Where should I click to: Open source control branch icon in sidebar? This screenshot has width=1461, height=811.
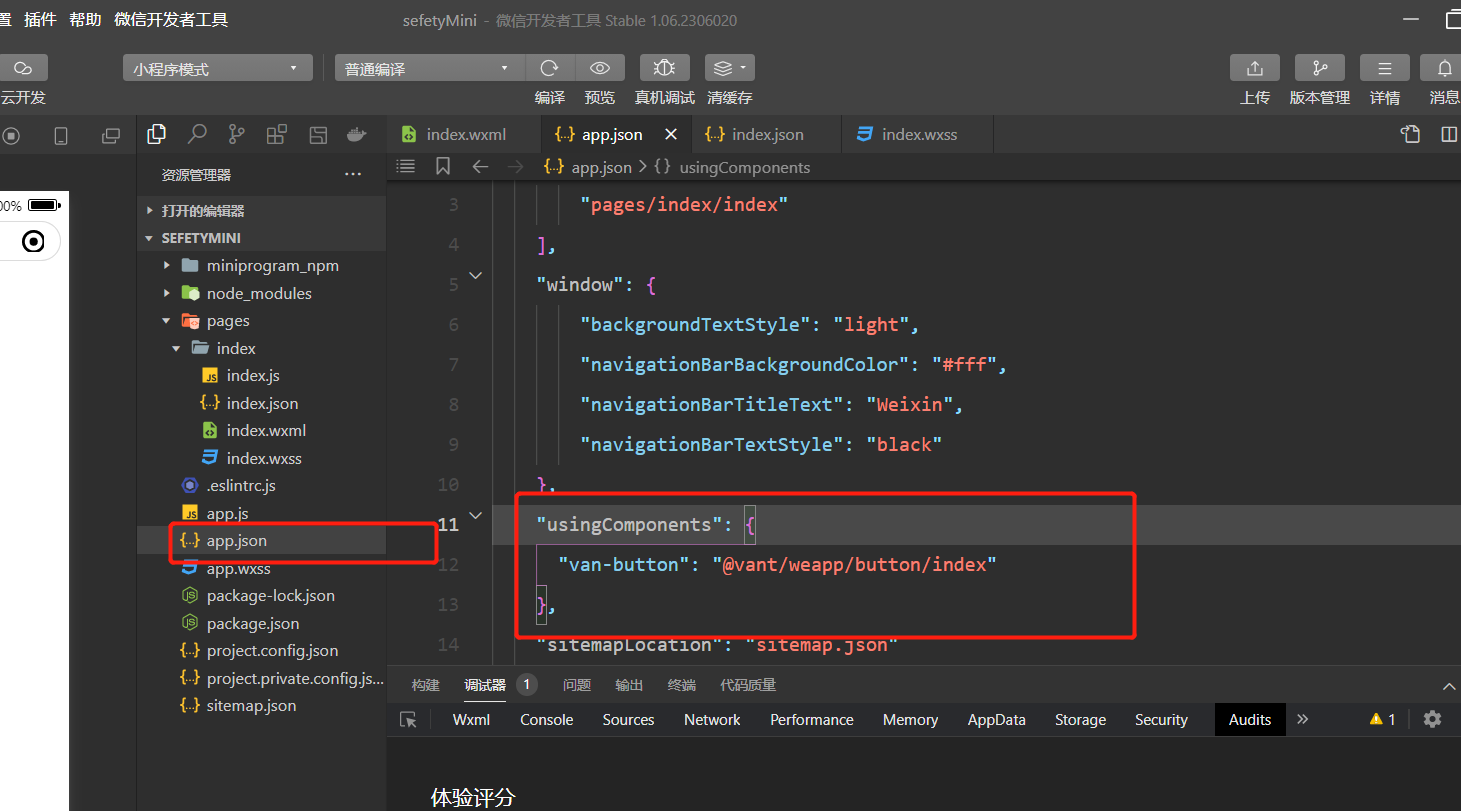tap(236, 134)
